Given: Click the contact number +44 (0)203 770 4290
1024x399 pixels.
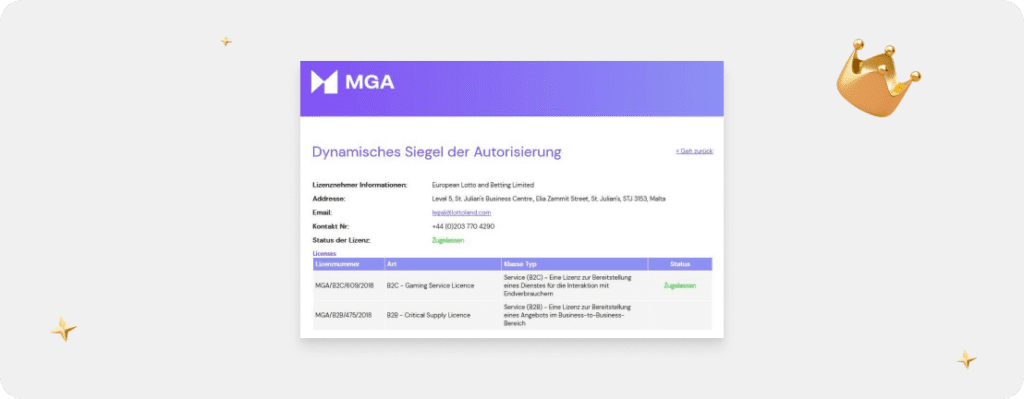Looking at the screenshot, I should [463, 227].
